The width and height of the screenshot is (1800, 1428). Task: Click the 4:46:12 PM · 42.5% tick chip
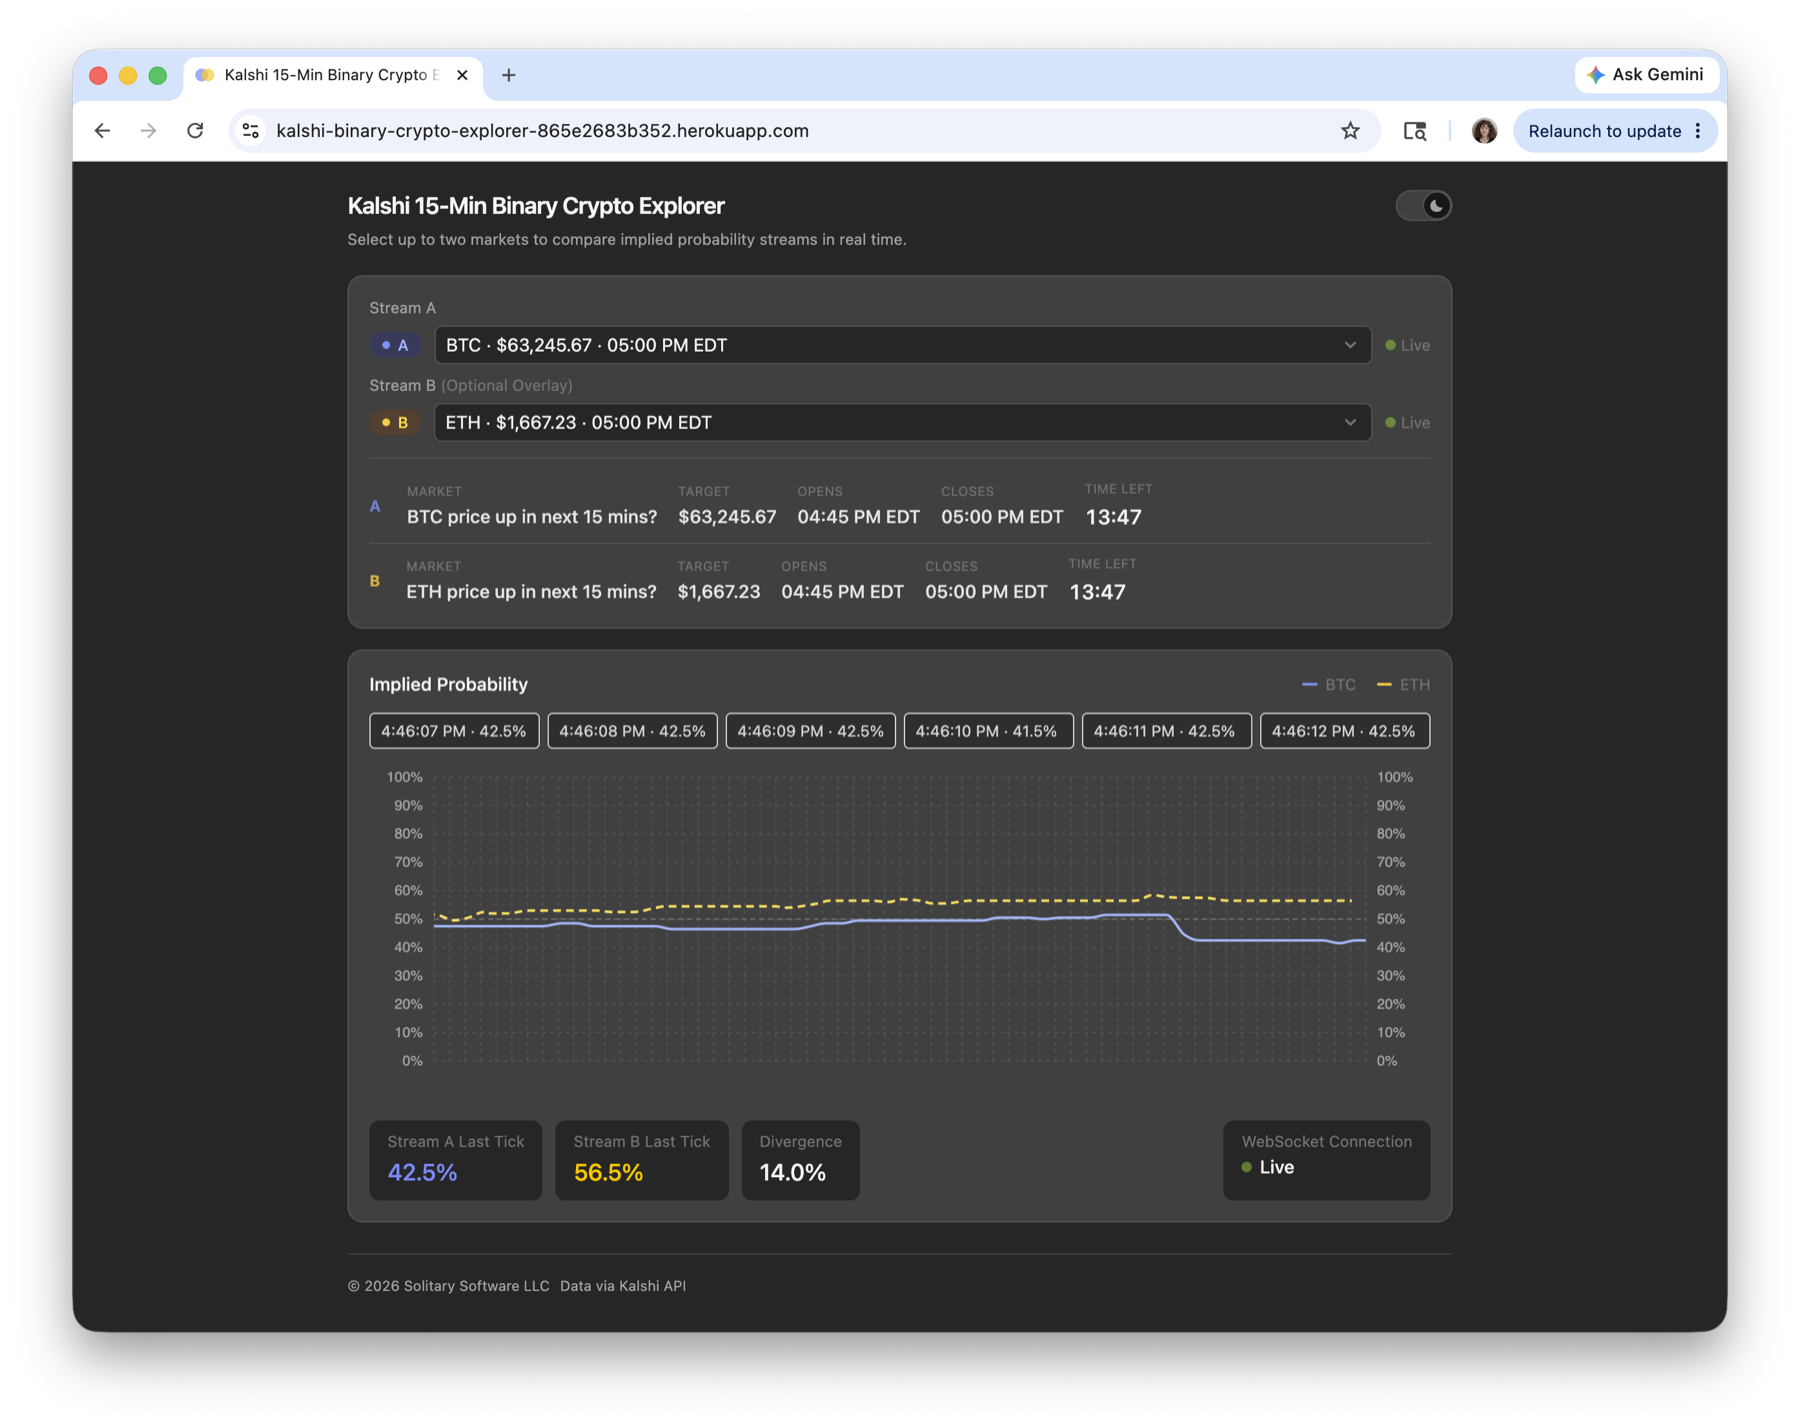(x=1344, y=731)
